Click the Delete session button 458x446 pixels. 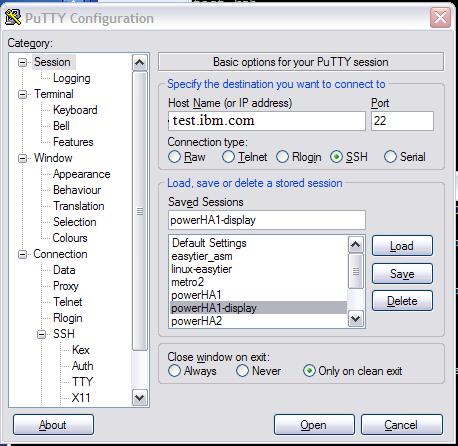402,301
